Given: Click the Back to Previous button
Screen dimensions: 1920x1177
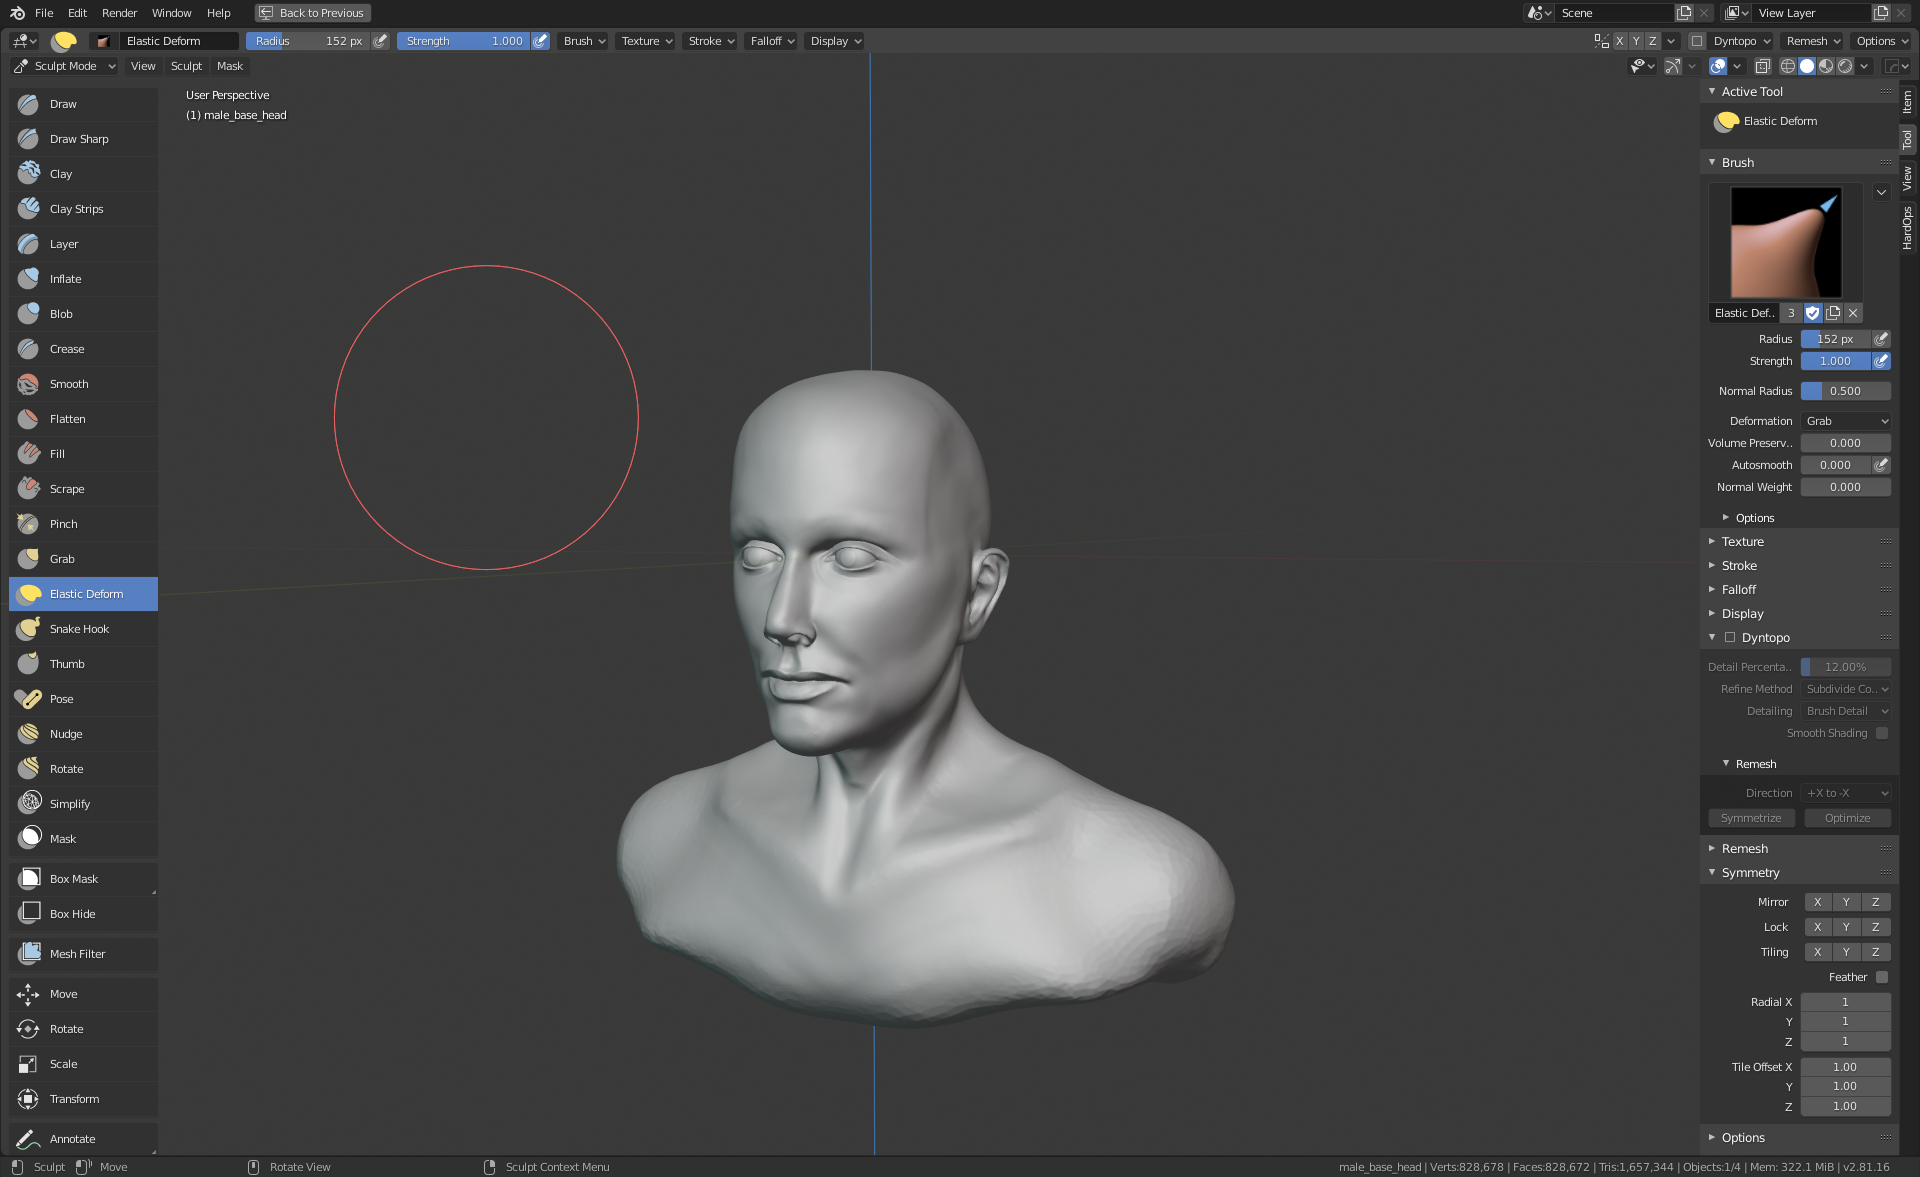Looking at the screenshot, I should pos(312,13).
